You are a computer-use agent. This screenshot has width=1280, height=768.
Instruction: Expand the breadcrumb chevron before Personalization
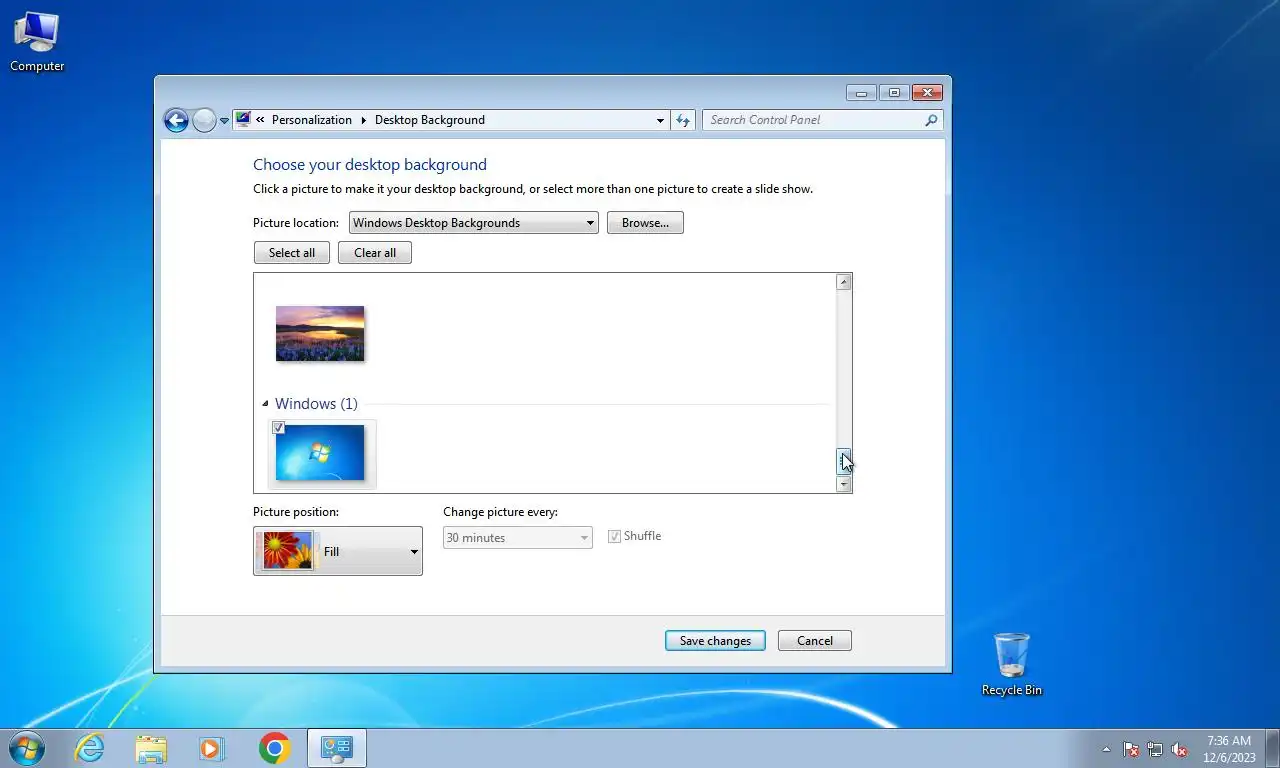[260, 120]
